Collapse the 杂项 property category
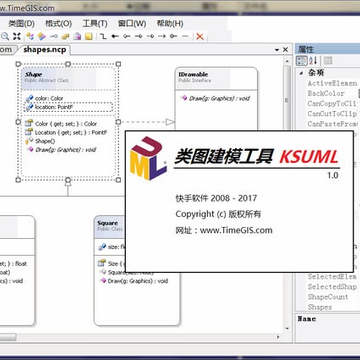This screenshot has height=360, width=360. coord(301,73)
